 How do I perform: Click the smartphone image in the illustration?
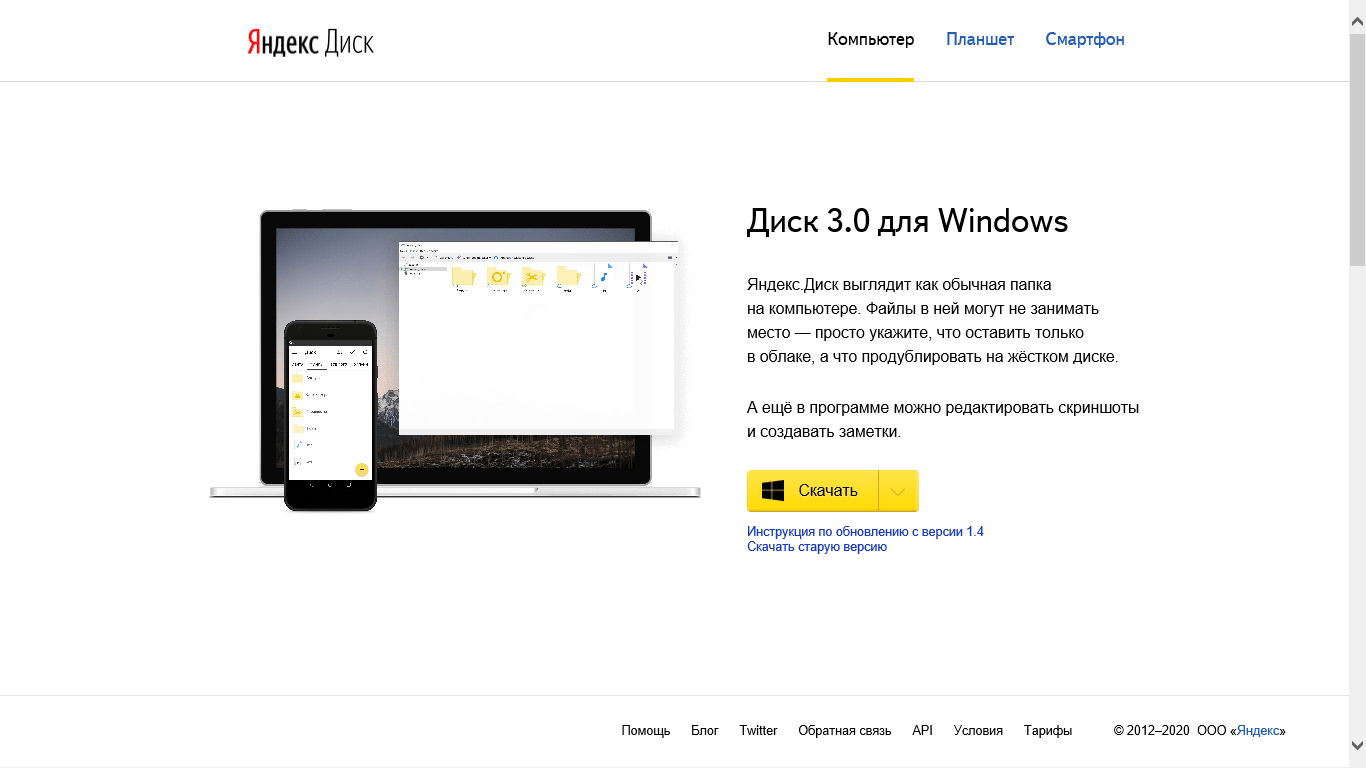point(330,415)
